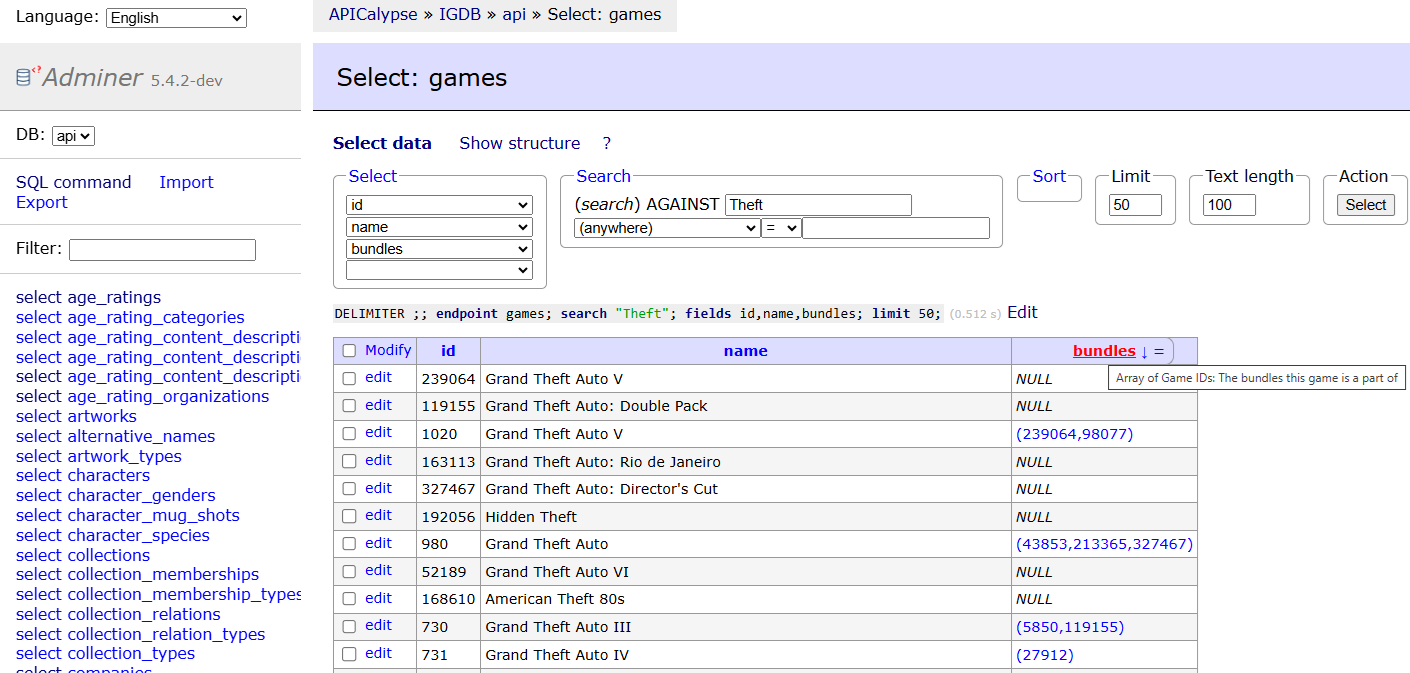Open the Language dropdown

[176, 18]
